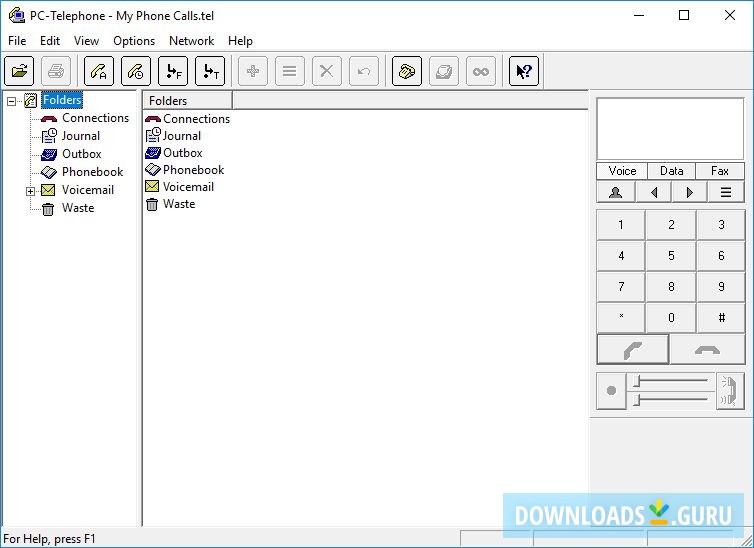The width and height of the screenshot is (754, 548).
Task: Switch to Voice mode
Action: (x=622, y=171)
